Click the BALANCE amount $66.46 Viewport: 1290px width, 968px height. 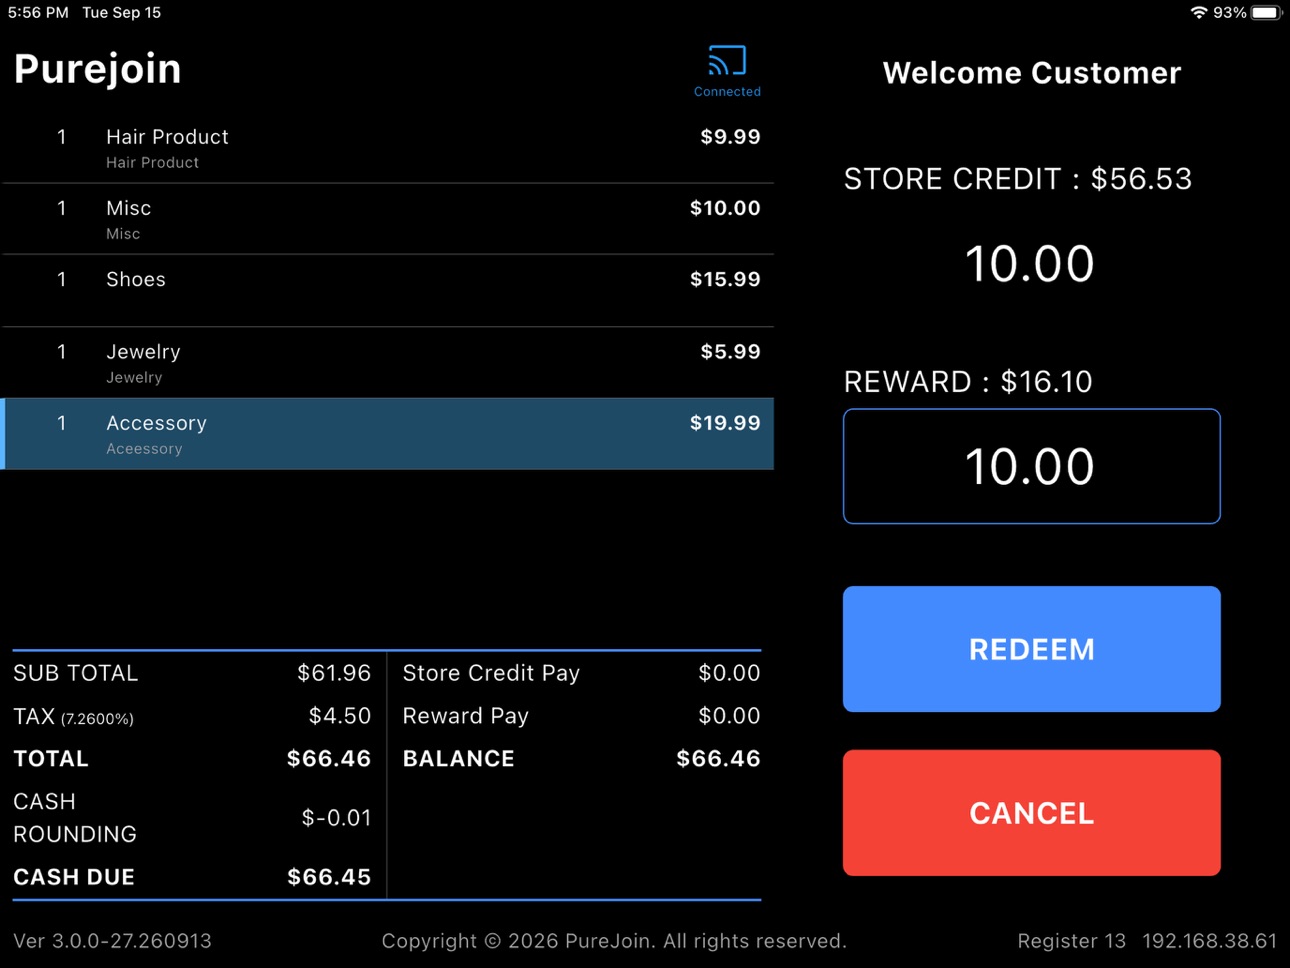pyautogui.click(x=718, y=759)
